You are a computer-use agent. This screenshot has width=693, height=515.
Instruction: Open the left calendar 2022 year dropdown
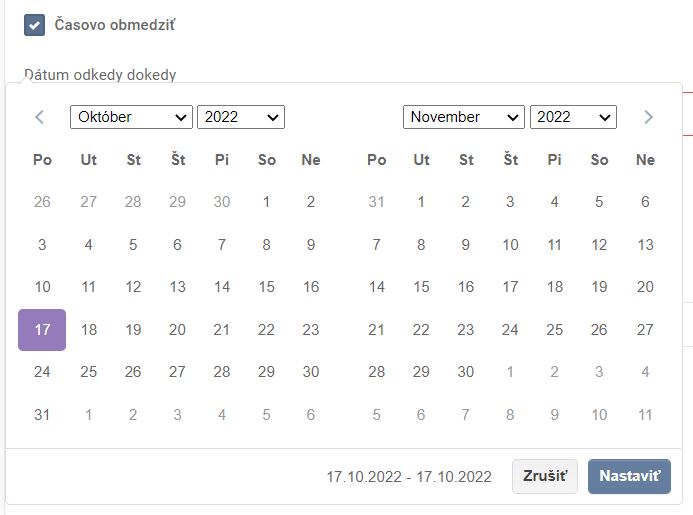(241, 117)
